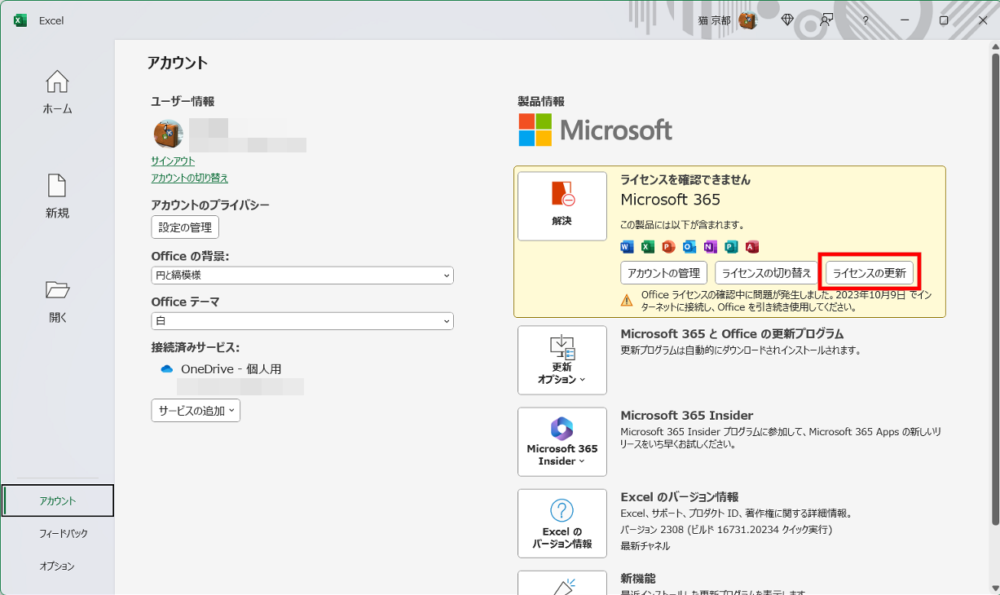This screenshot has width=1000, height=595.
Task: Click the Access app icon
Action: coord(752,247)
